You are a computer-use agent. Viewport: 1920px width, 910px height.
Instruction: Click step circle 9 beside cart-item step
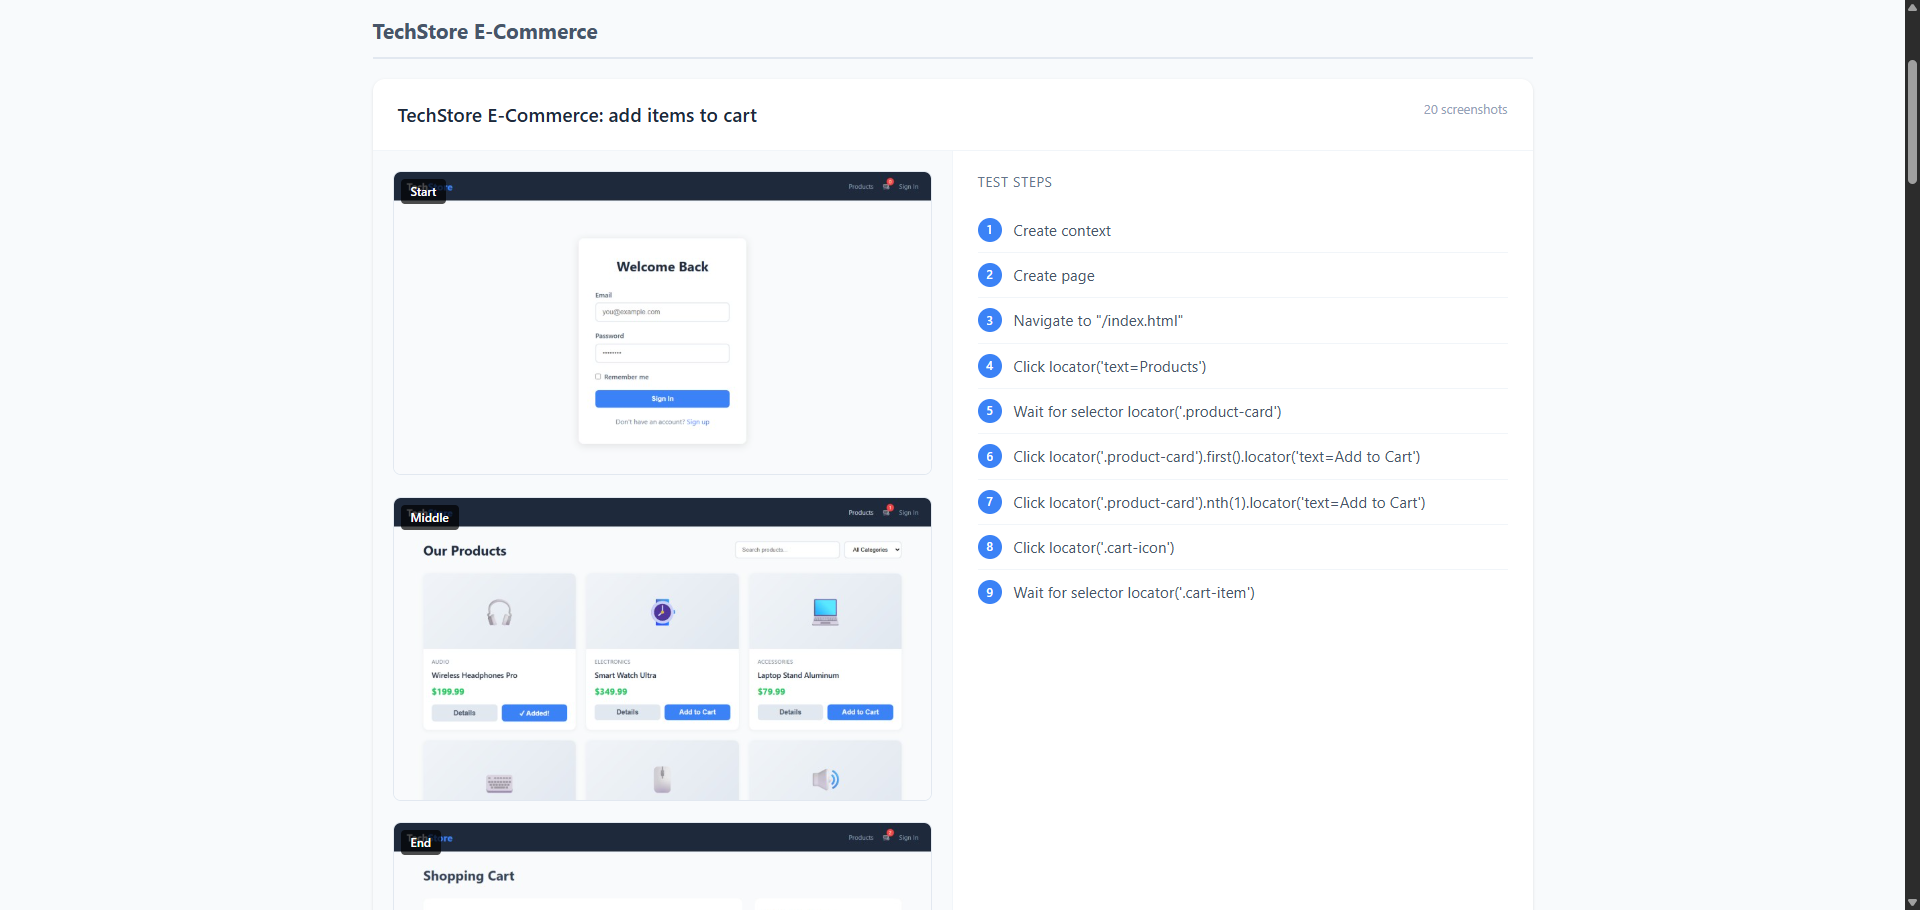pos(989,592)
